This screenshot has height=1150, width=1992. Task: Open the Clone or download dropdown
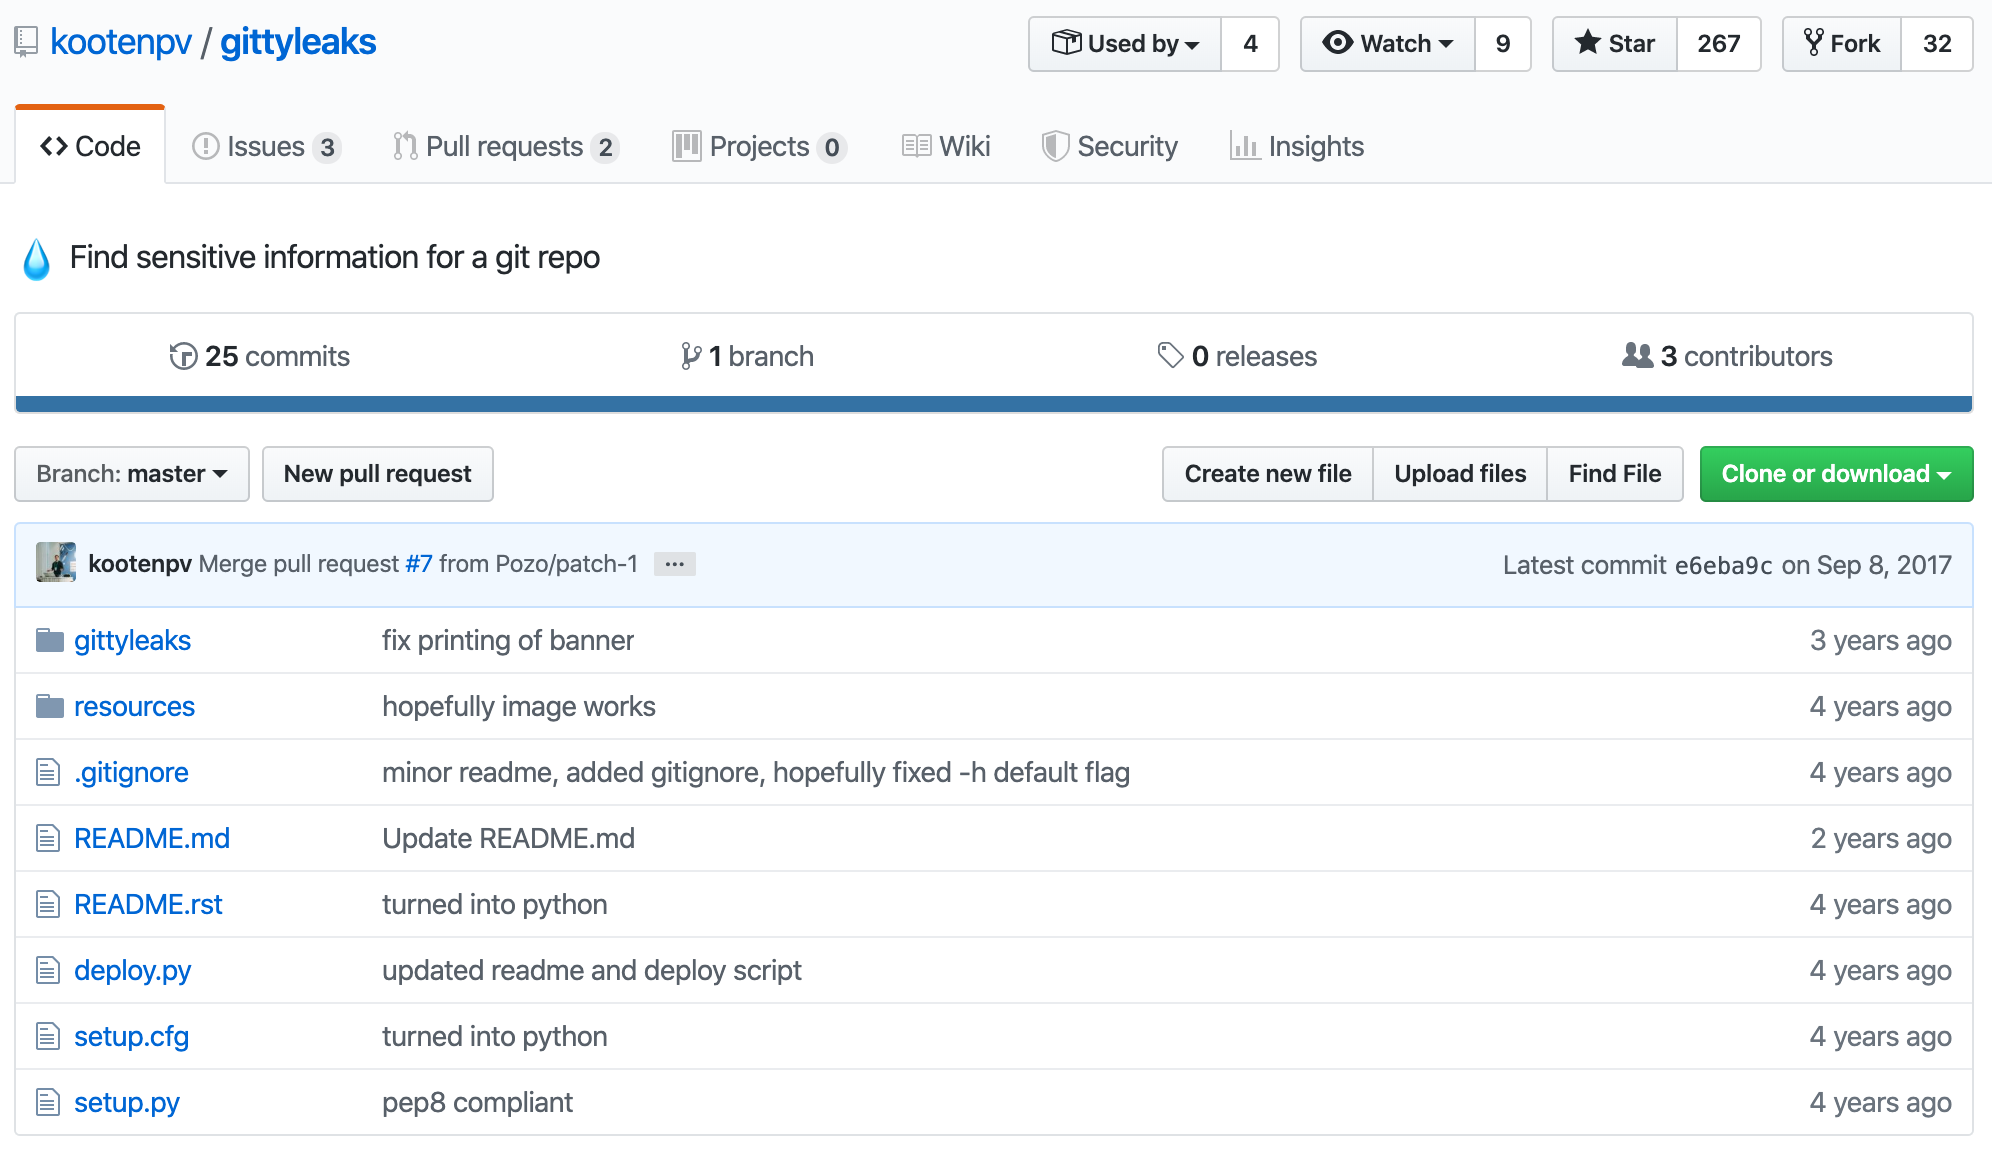[x=1836, y=474]
